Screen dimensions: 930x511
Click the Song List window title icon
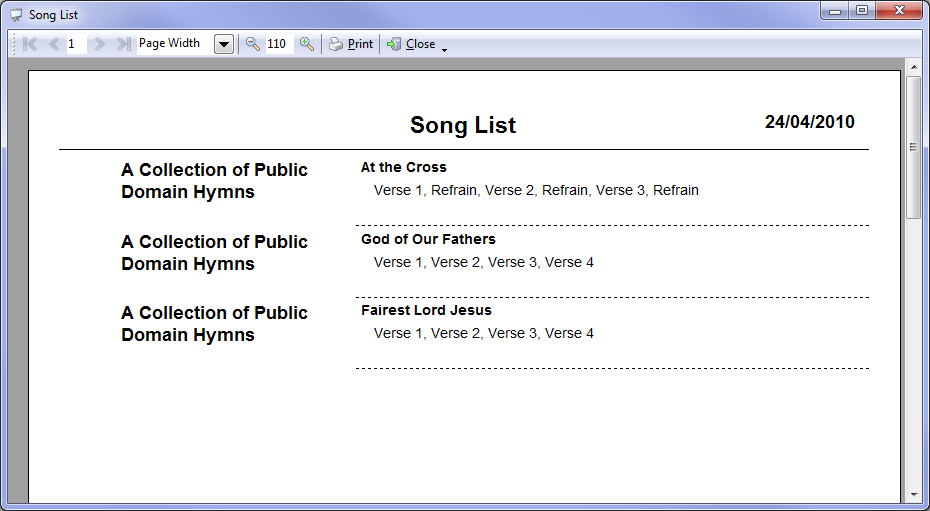(x=16, y=15)
